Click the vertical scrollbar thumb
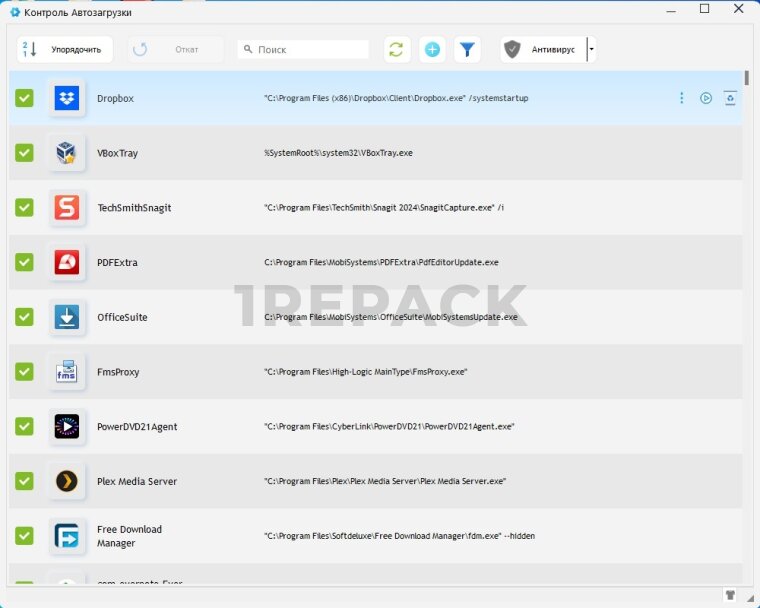The width and height of the screenshot is (760, 608). point(747,78)
